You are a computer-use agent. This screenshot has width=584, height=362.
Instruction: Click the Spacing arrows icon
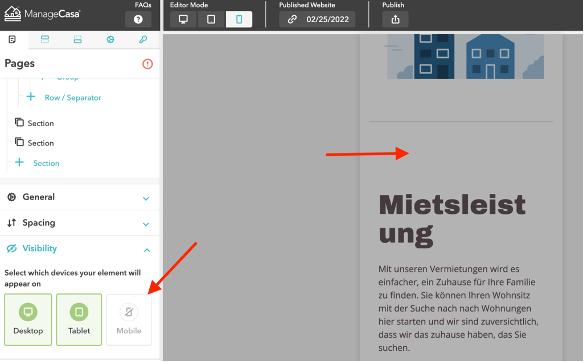12,223
